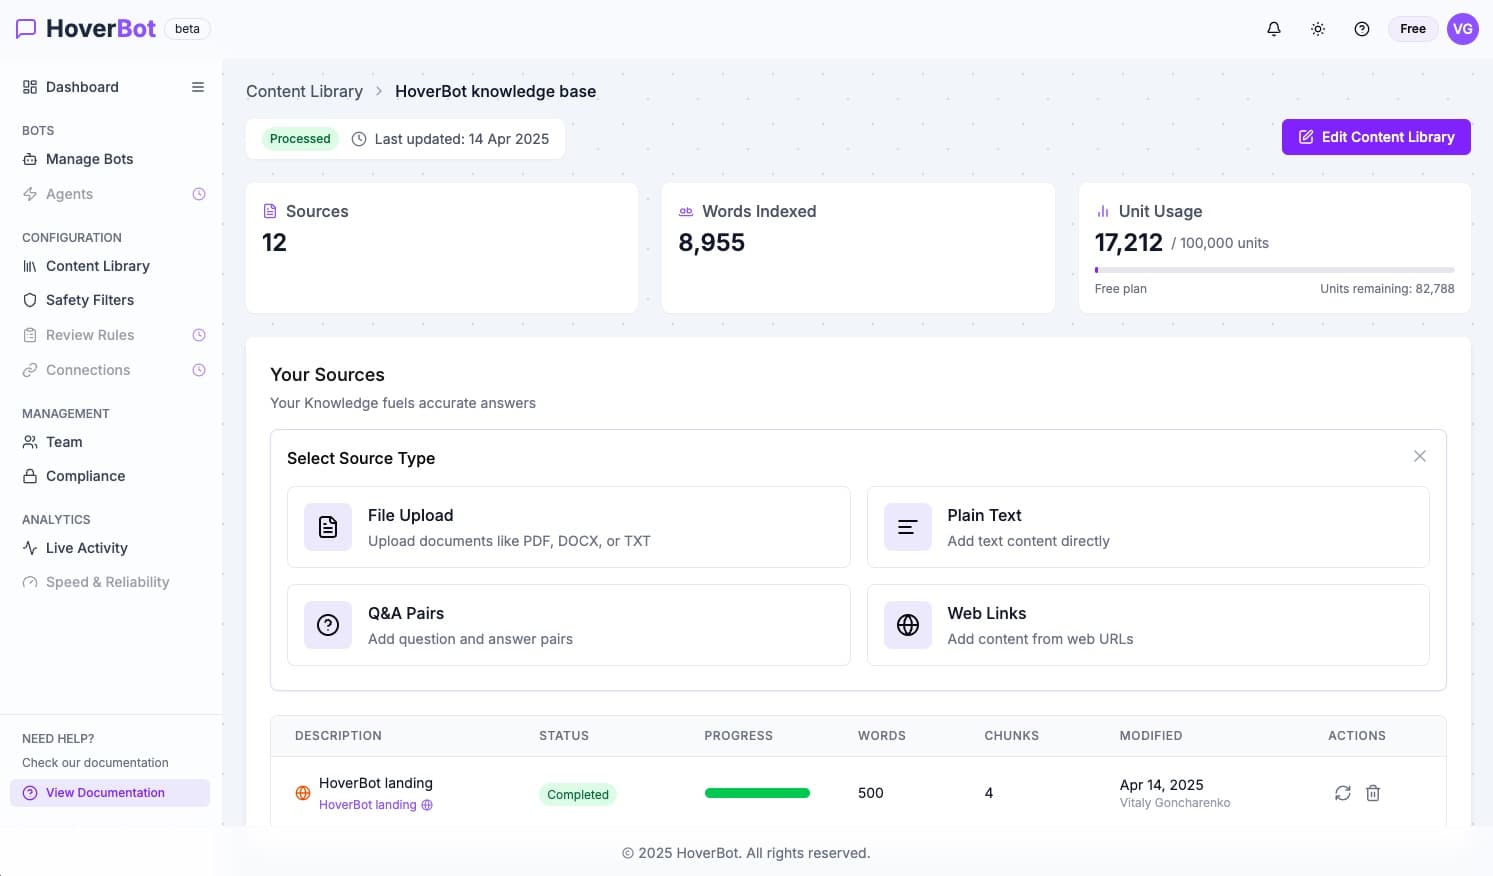Click HoverBot landing's green progress bar
Viewport: 1493px width, 876px height.
coord(757,792)
